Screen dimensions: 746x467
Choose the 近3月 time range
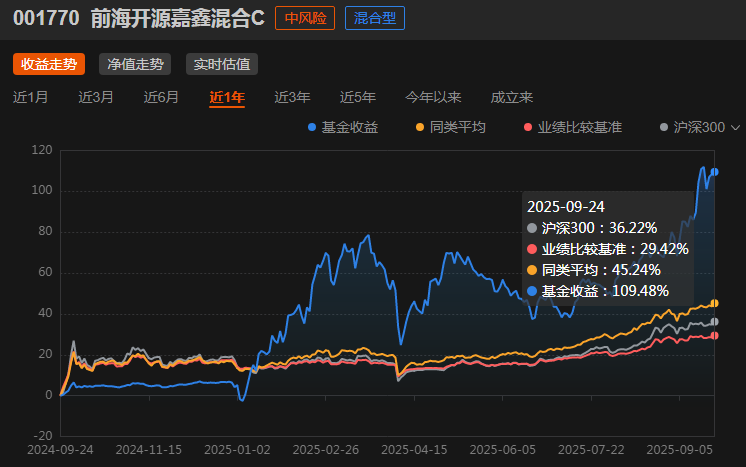coord(96,97)
